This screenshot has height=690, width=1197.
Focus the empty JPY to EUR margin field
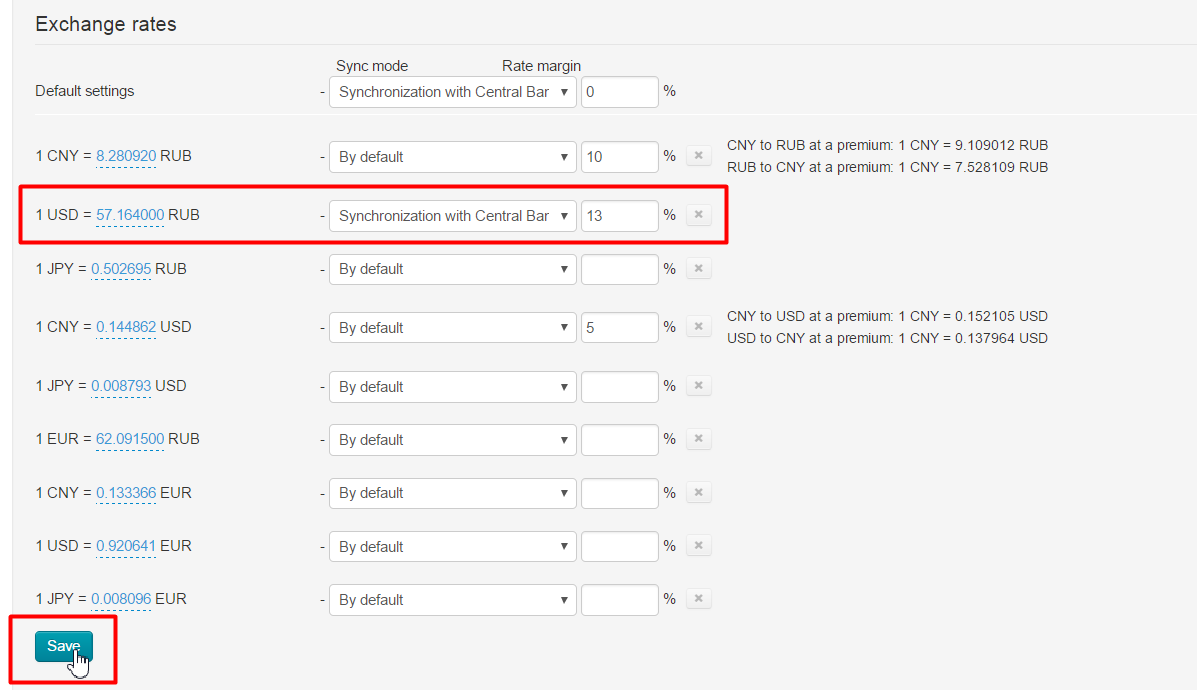tap(620, 600)
